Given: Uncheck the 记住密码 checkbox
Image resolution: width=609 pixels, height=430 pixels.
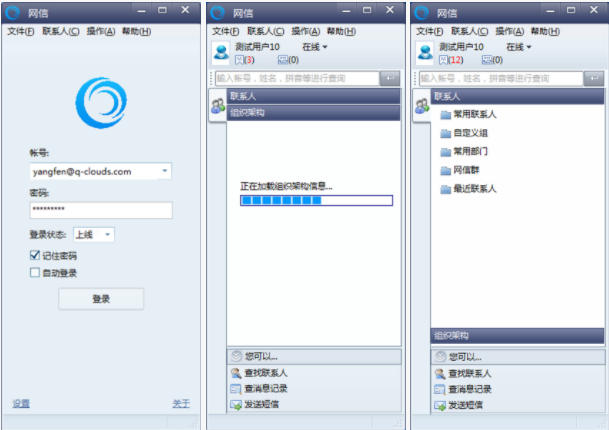Looking at the screenshot, I should pyautogui.click(x=35, y=255).
